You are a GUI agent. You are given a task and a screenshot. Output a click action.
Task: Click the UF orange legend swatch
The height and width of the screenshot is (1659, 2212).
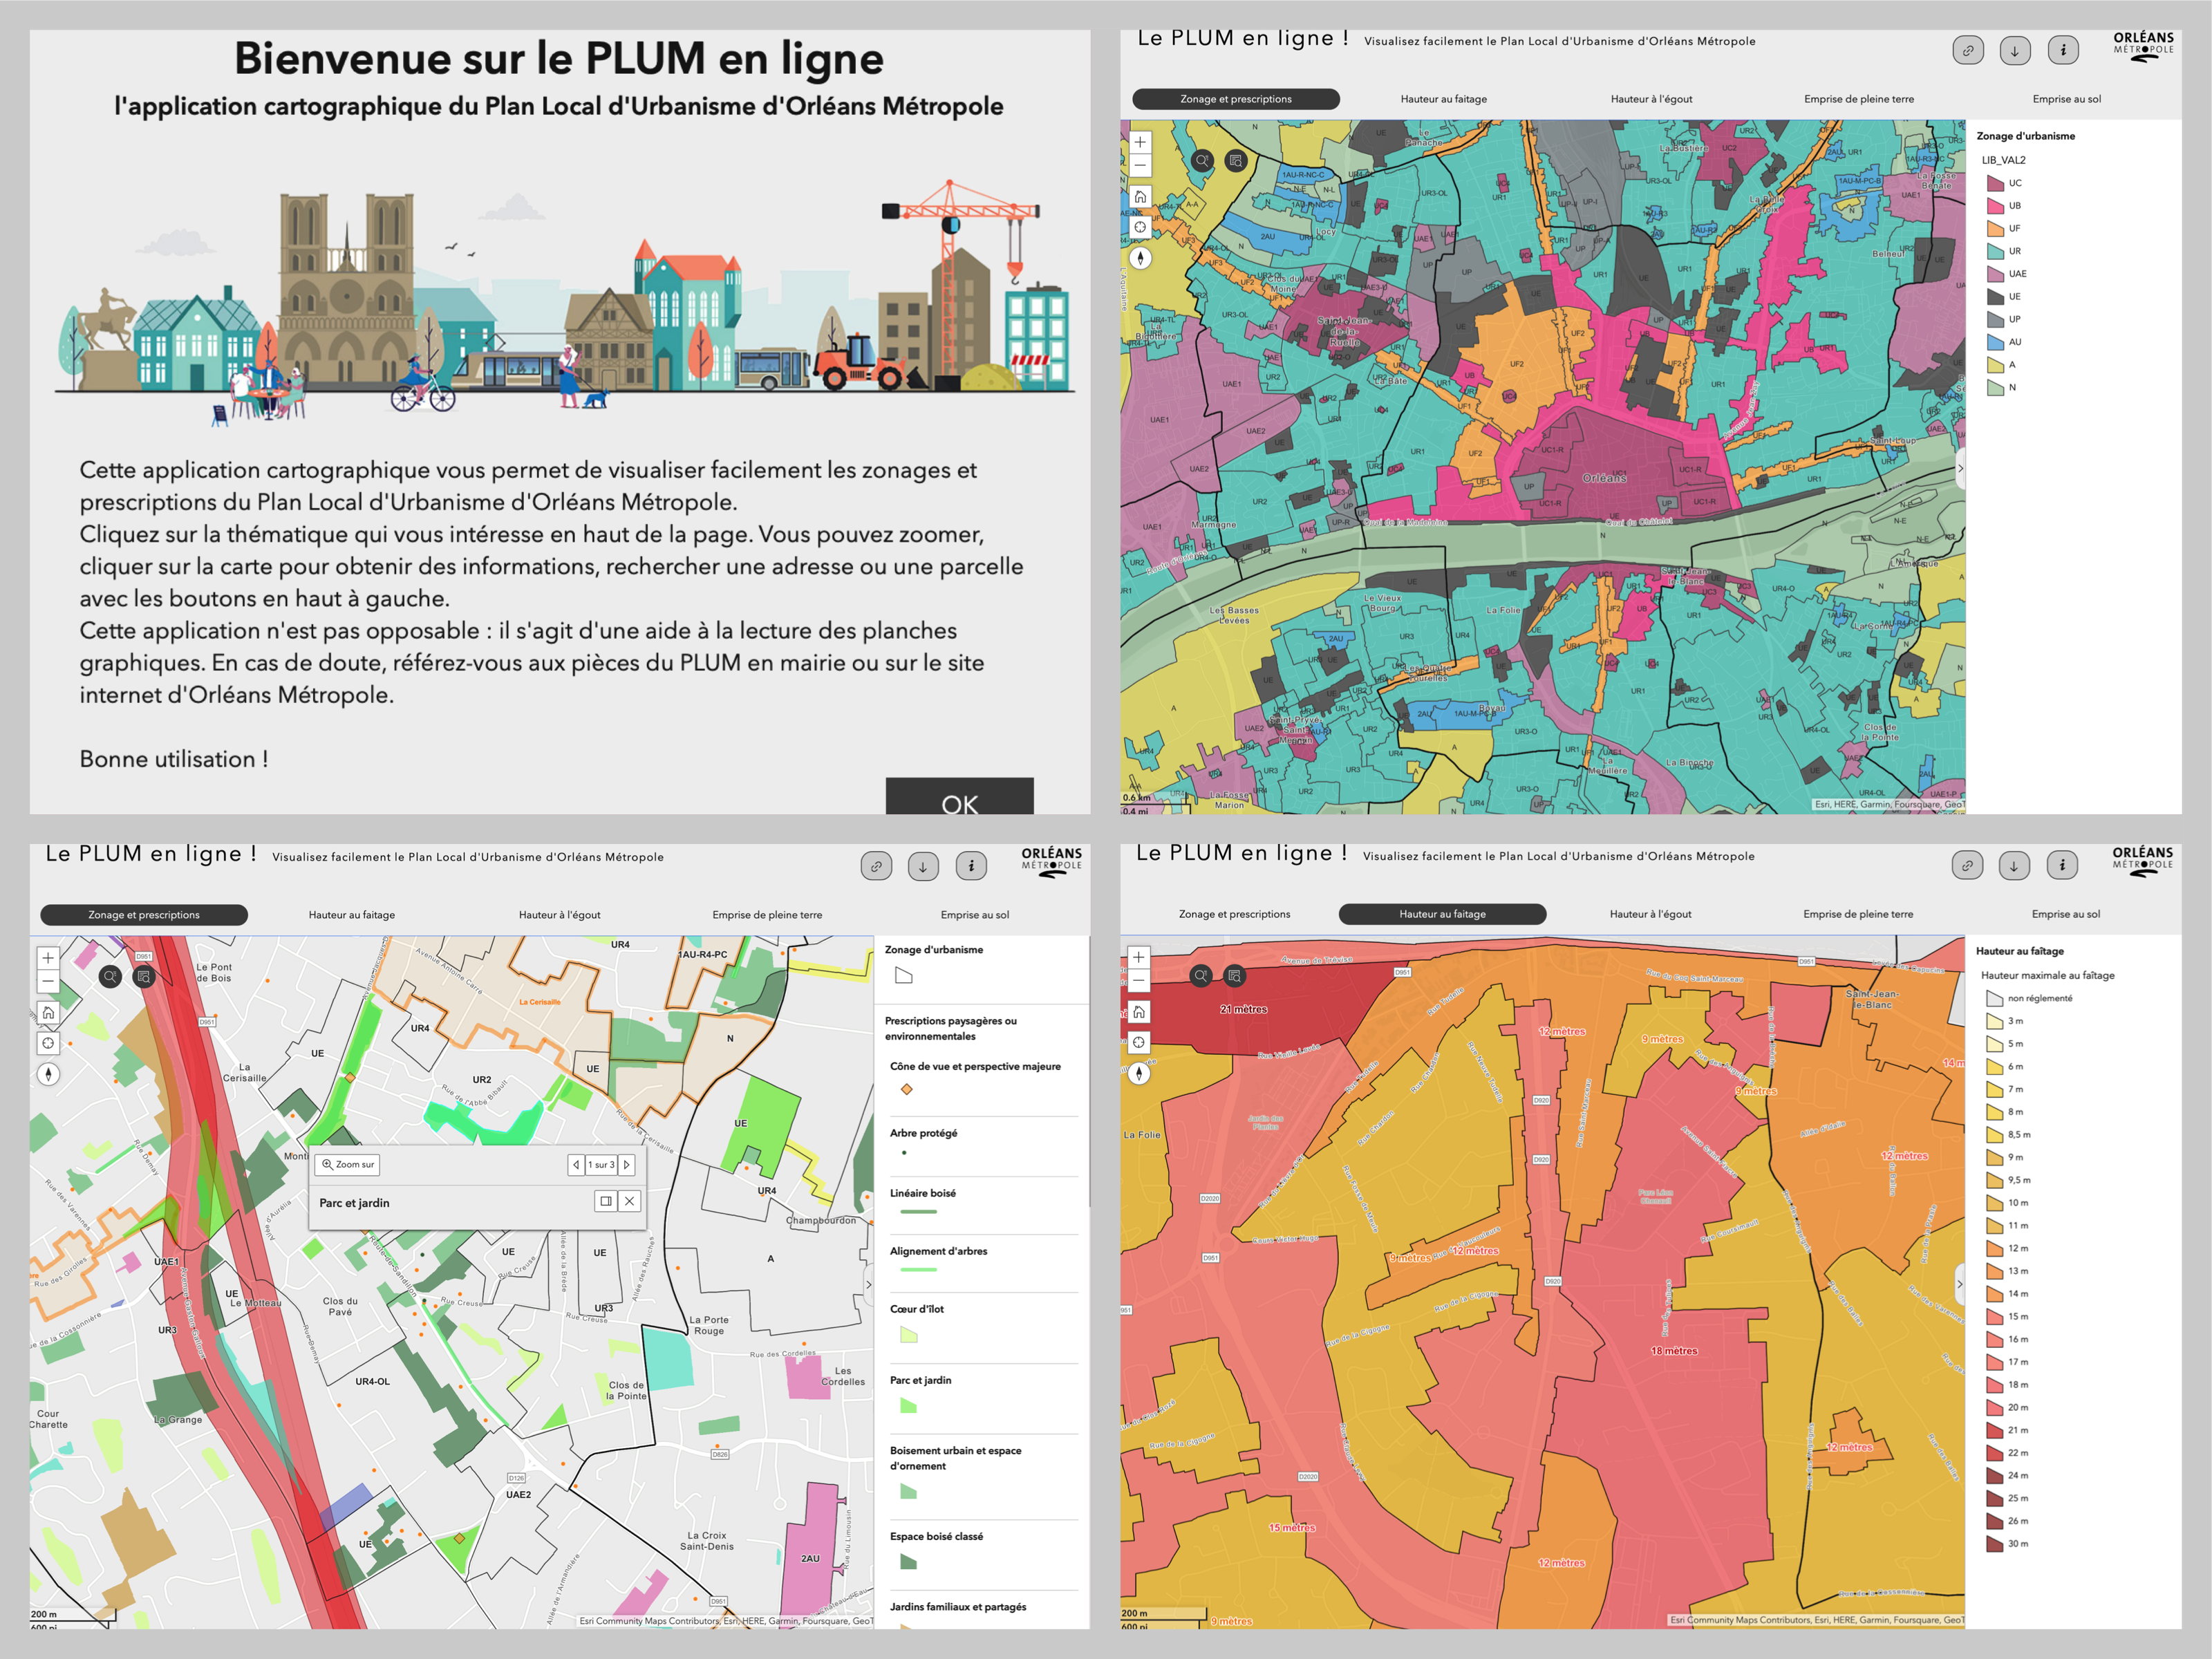pyautogui.click(x=1995, y=229)
